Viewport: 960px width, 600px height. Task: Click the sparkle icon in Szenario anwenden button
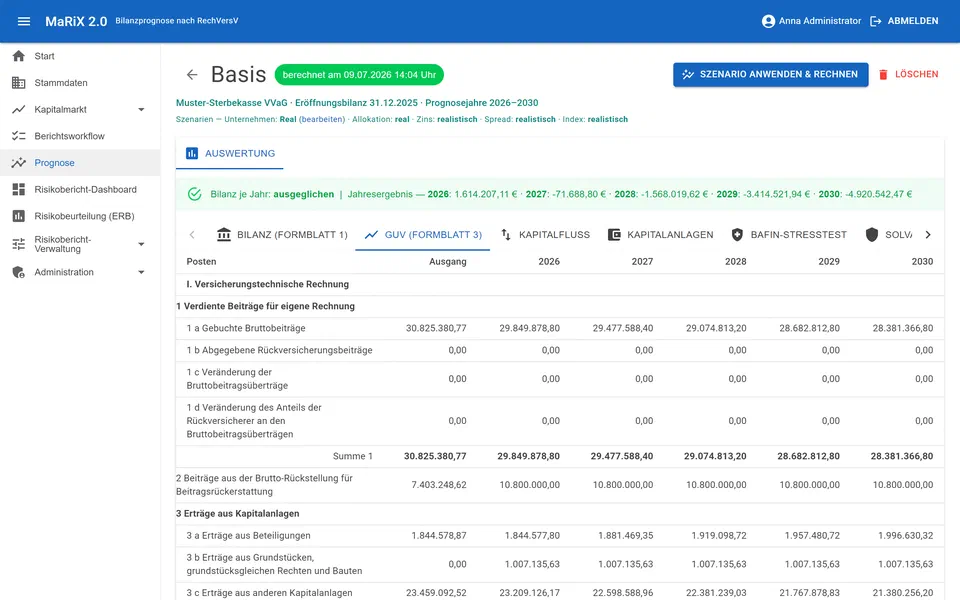[x=688, y=74]
